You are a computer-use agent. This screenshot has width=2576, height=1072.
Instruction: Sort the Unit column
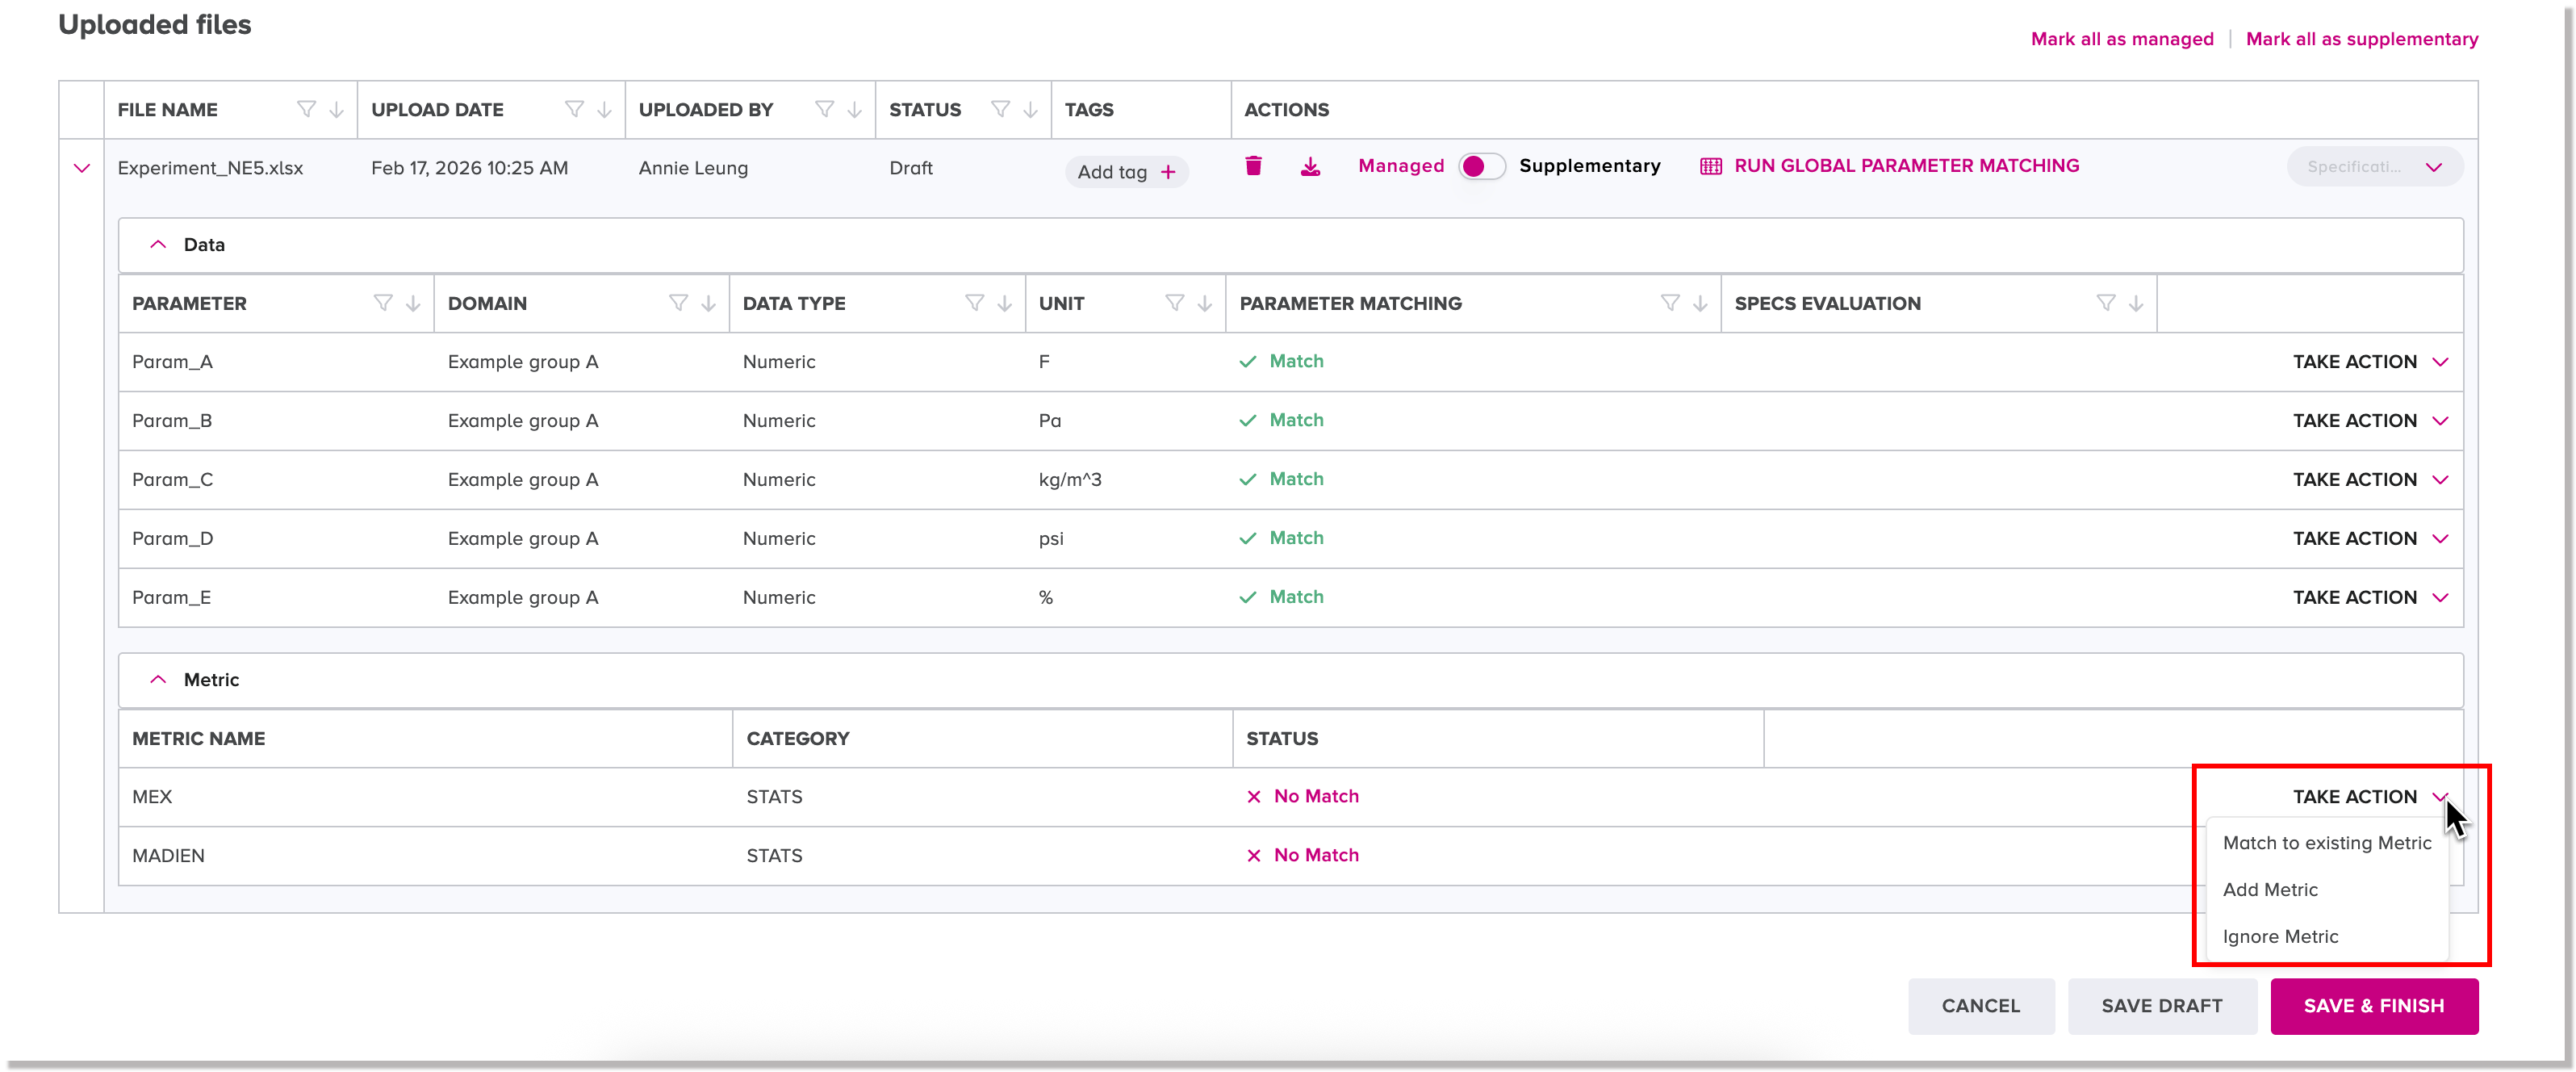pos(1205,303)
